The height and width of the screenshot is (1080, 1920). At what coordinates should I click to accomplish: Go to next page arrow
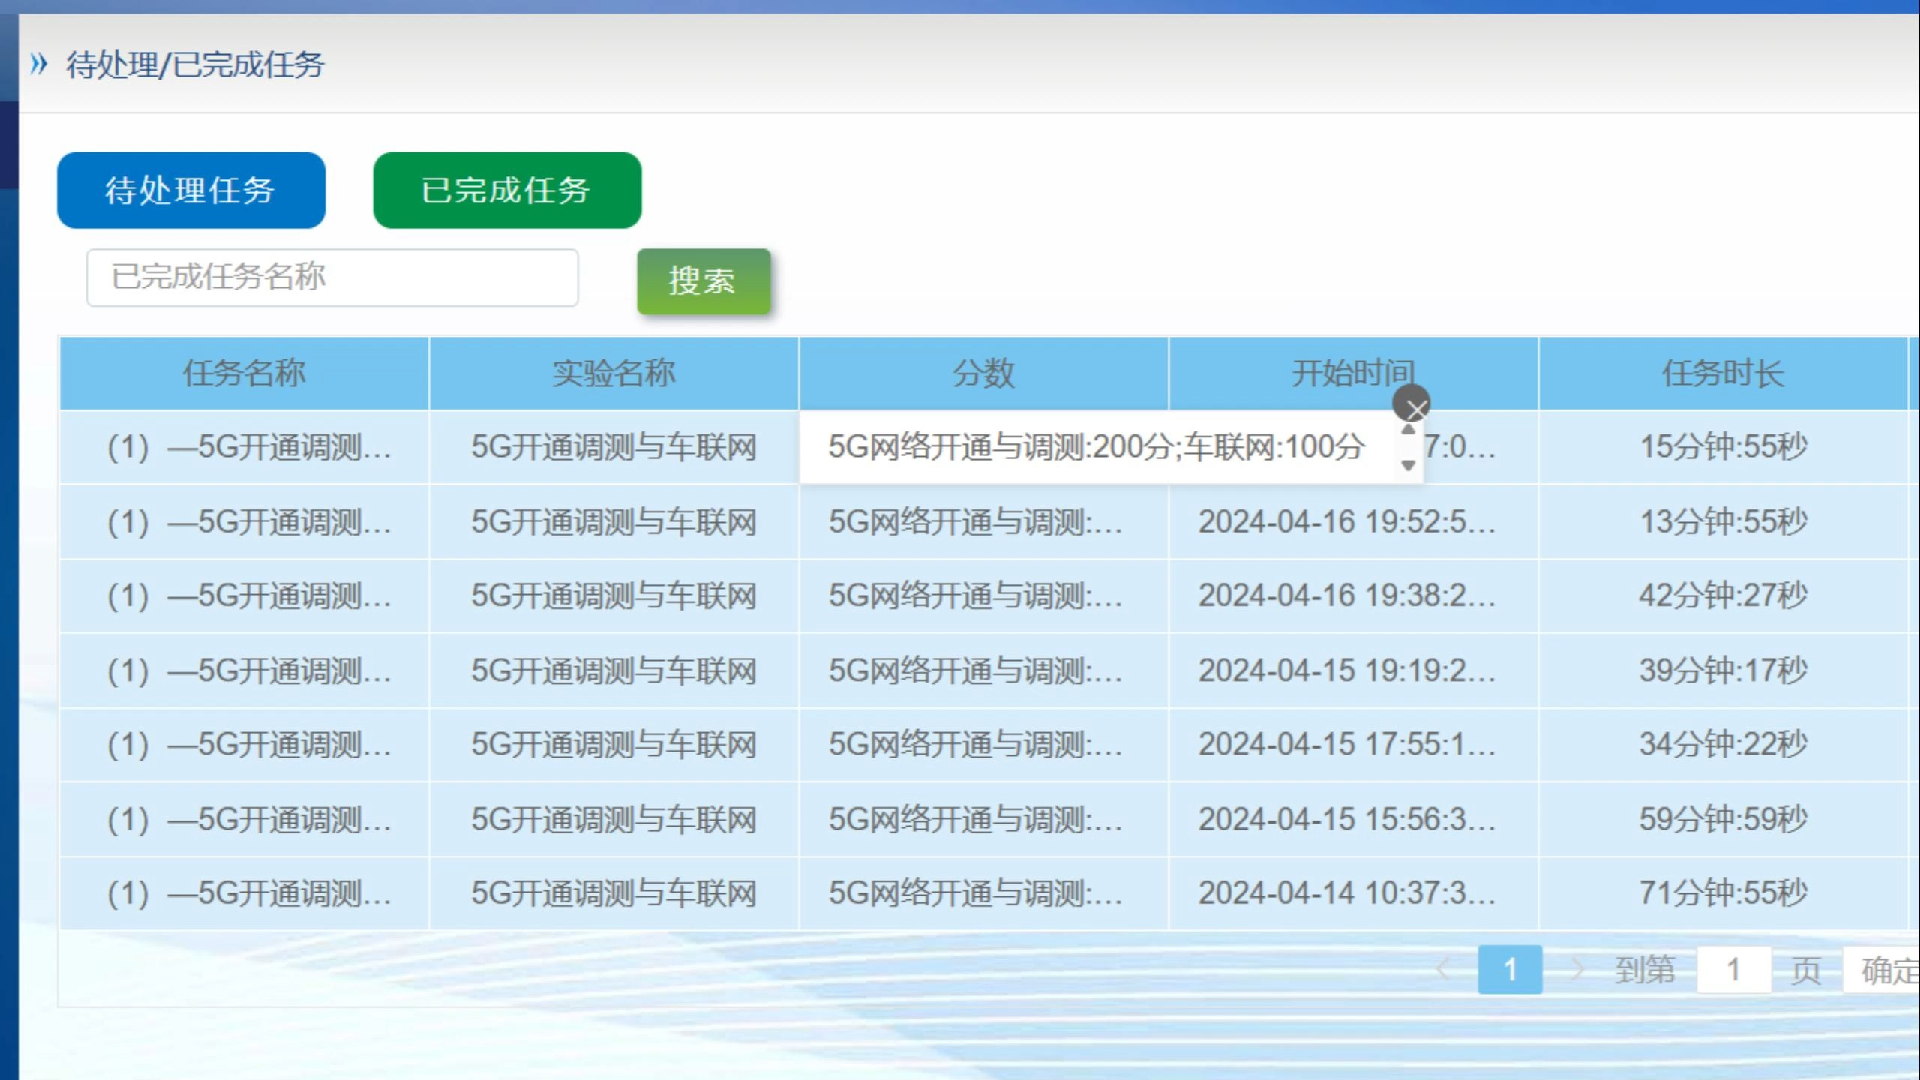1577,969
